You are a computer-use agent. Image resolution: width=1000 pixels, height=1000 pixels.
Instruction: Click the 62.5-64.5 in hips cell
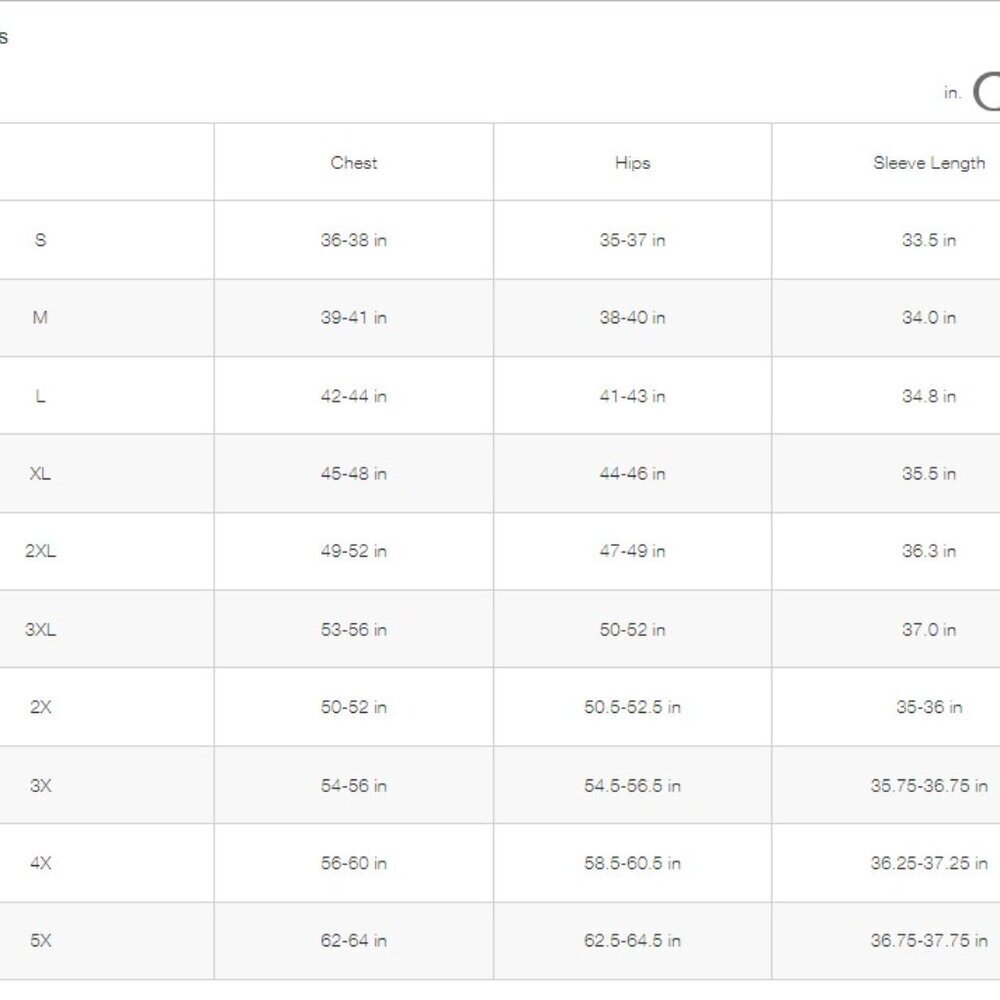[x=633, y=940]
